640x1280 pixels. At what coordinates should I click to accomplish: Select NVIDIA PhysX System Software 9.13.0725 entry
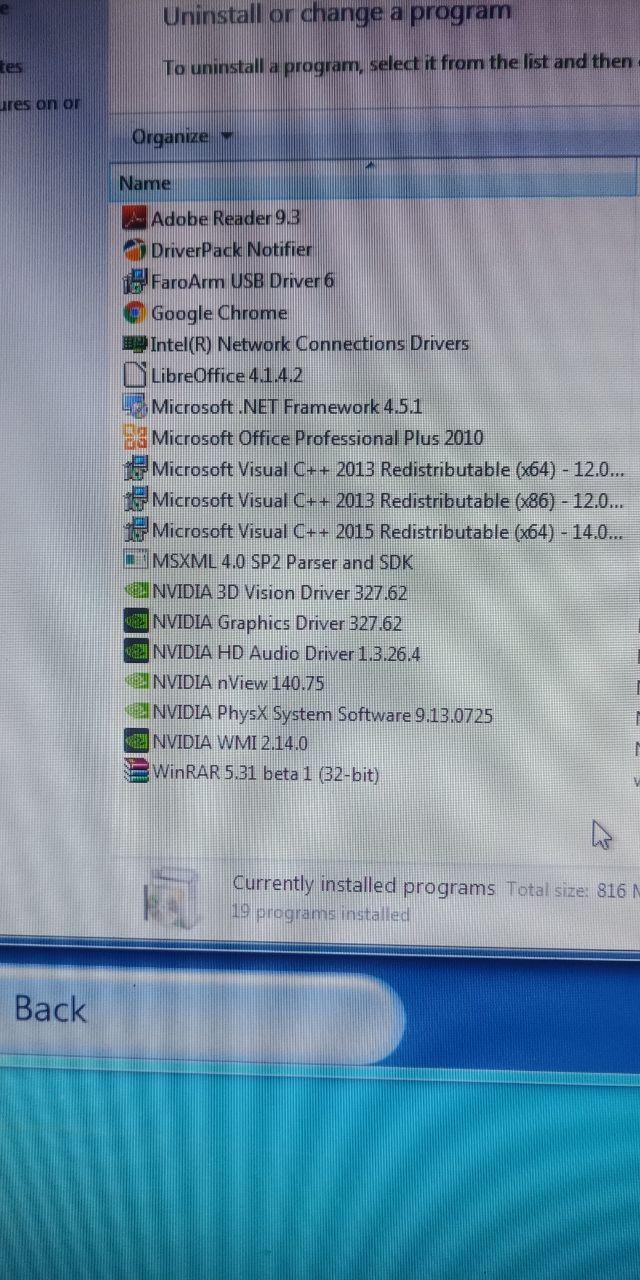point(321,714)
